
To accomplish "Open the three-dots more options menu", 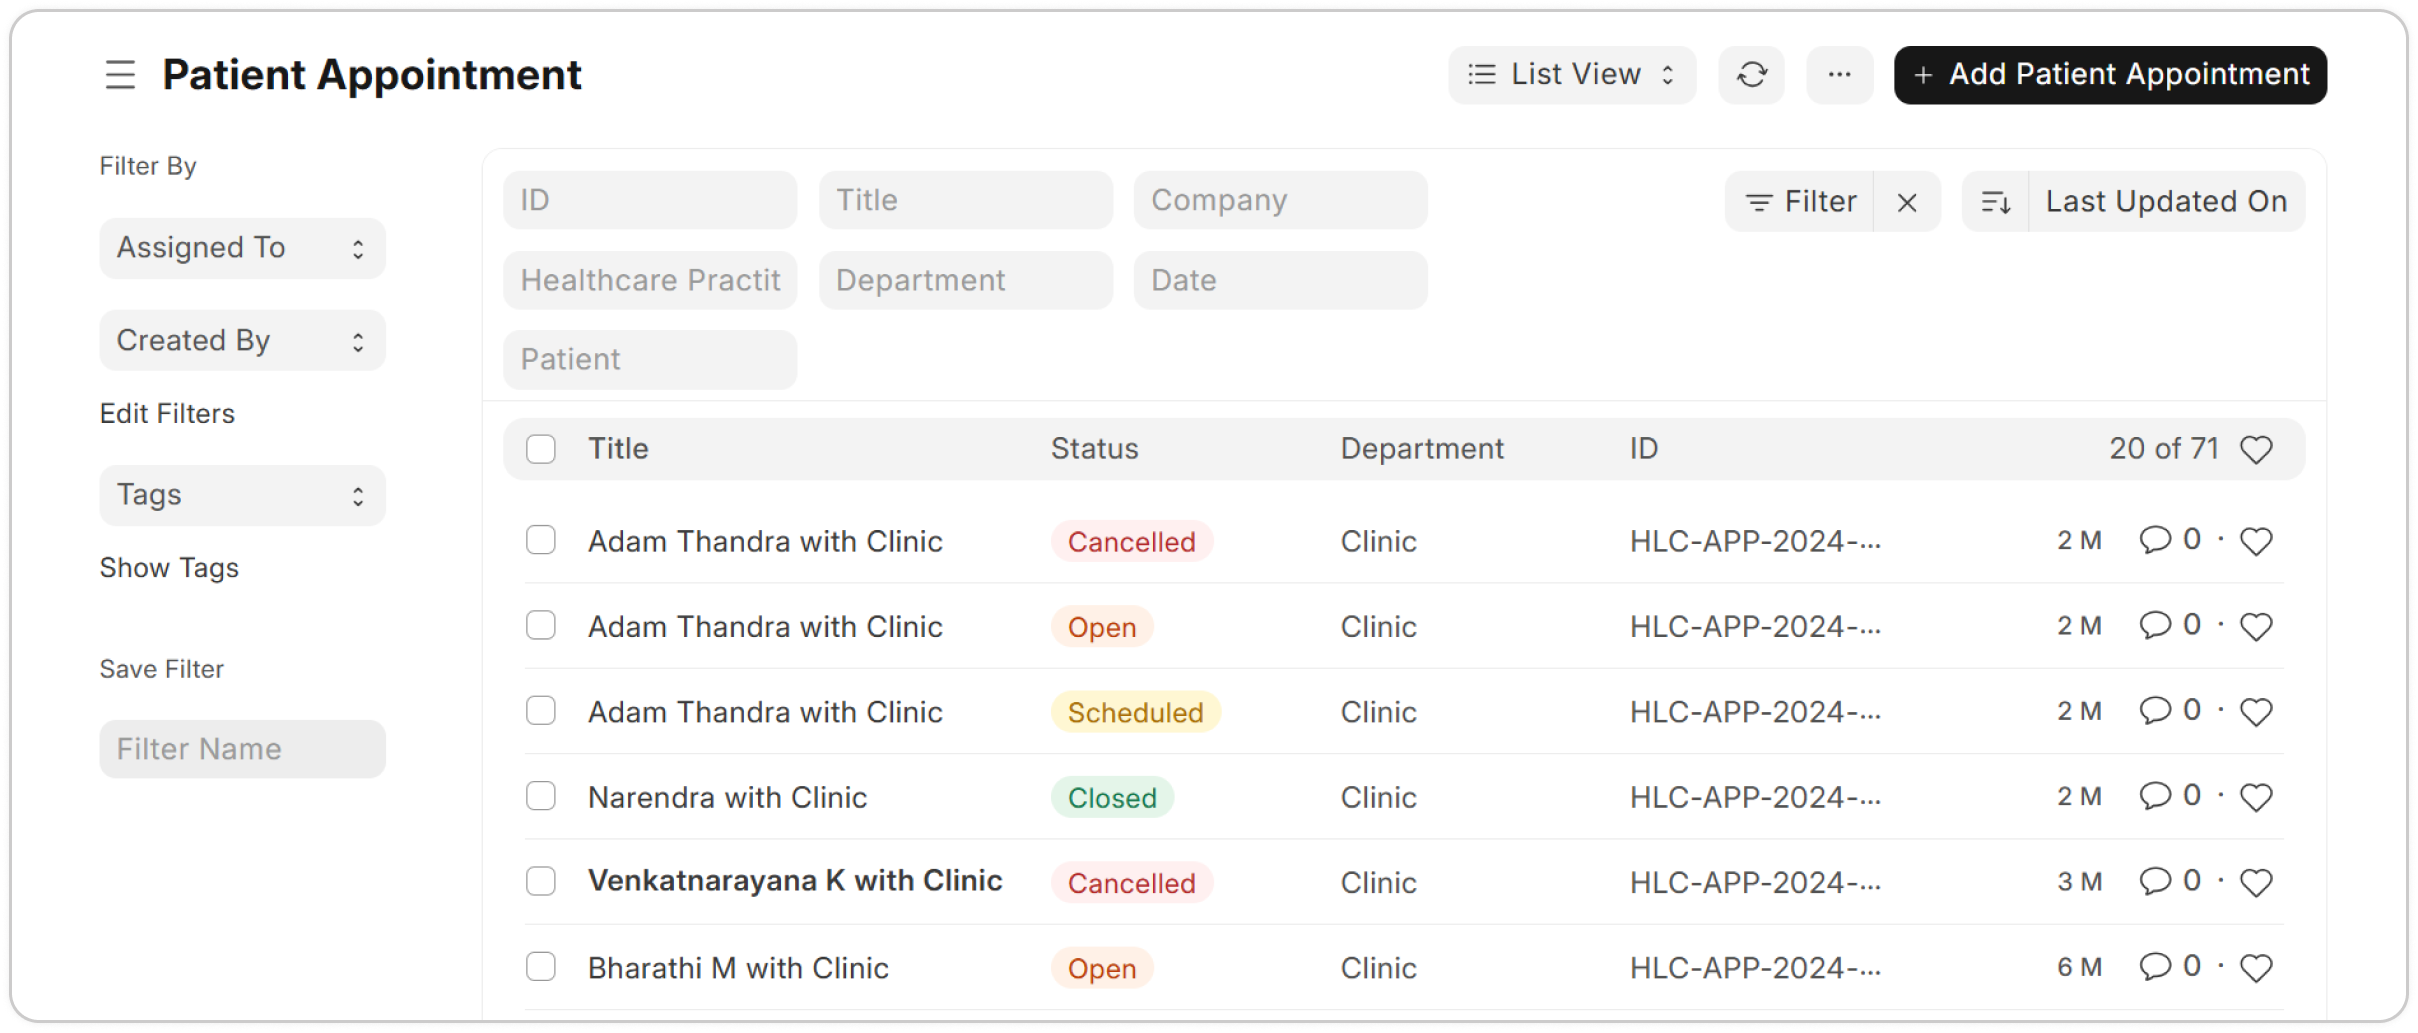I will (1839, 75).
